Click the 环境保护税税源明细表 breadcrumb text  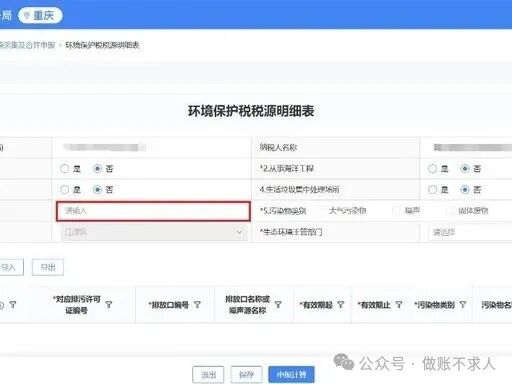tap(102, 45)
